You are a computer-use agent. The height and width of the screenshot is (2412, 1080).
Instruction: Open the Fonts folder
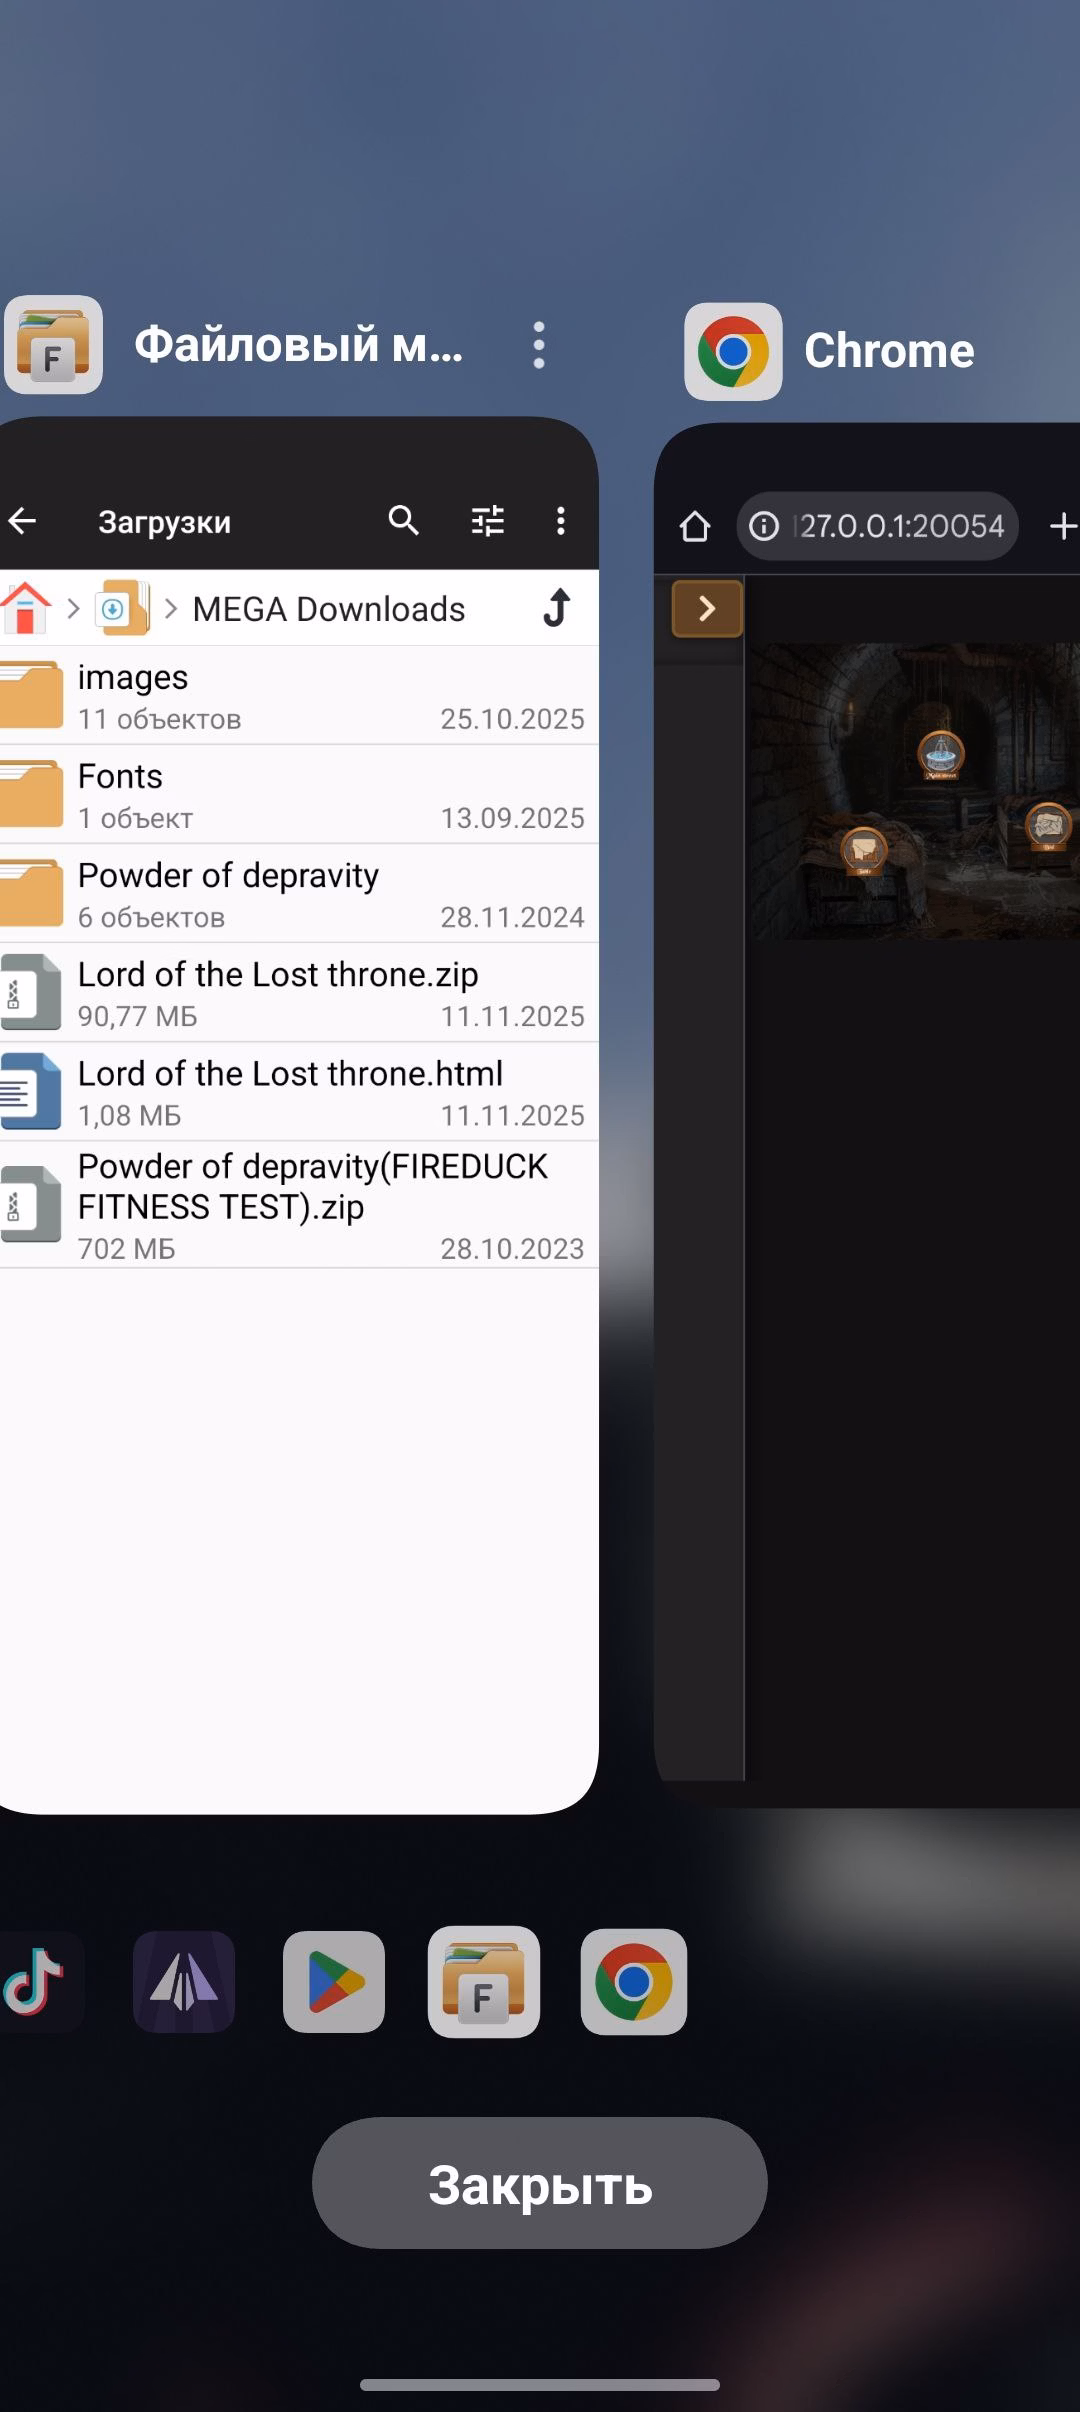pyautogui.click(x=300, y=794)
